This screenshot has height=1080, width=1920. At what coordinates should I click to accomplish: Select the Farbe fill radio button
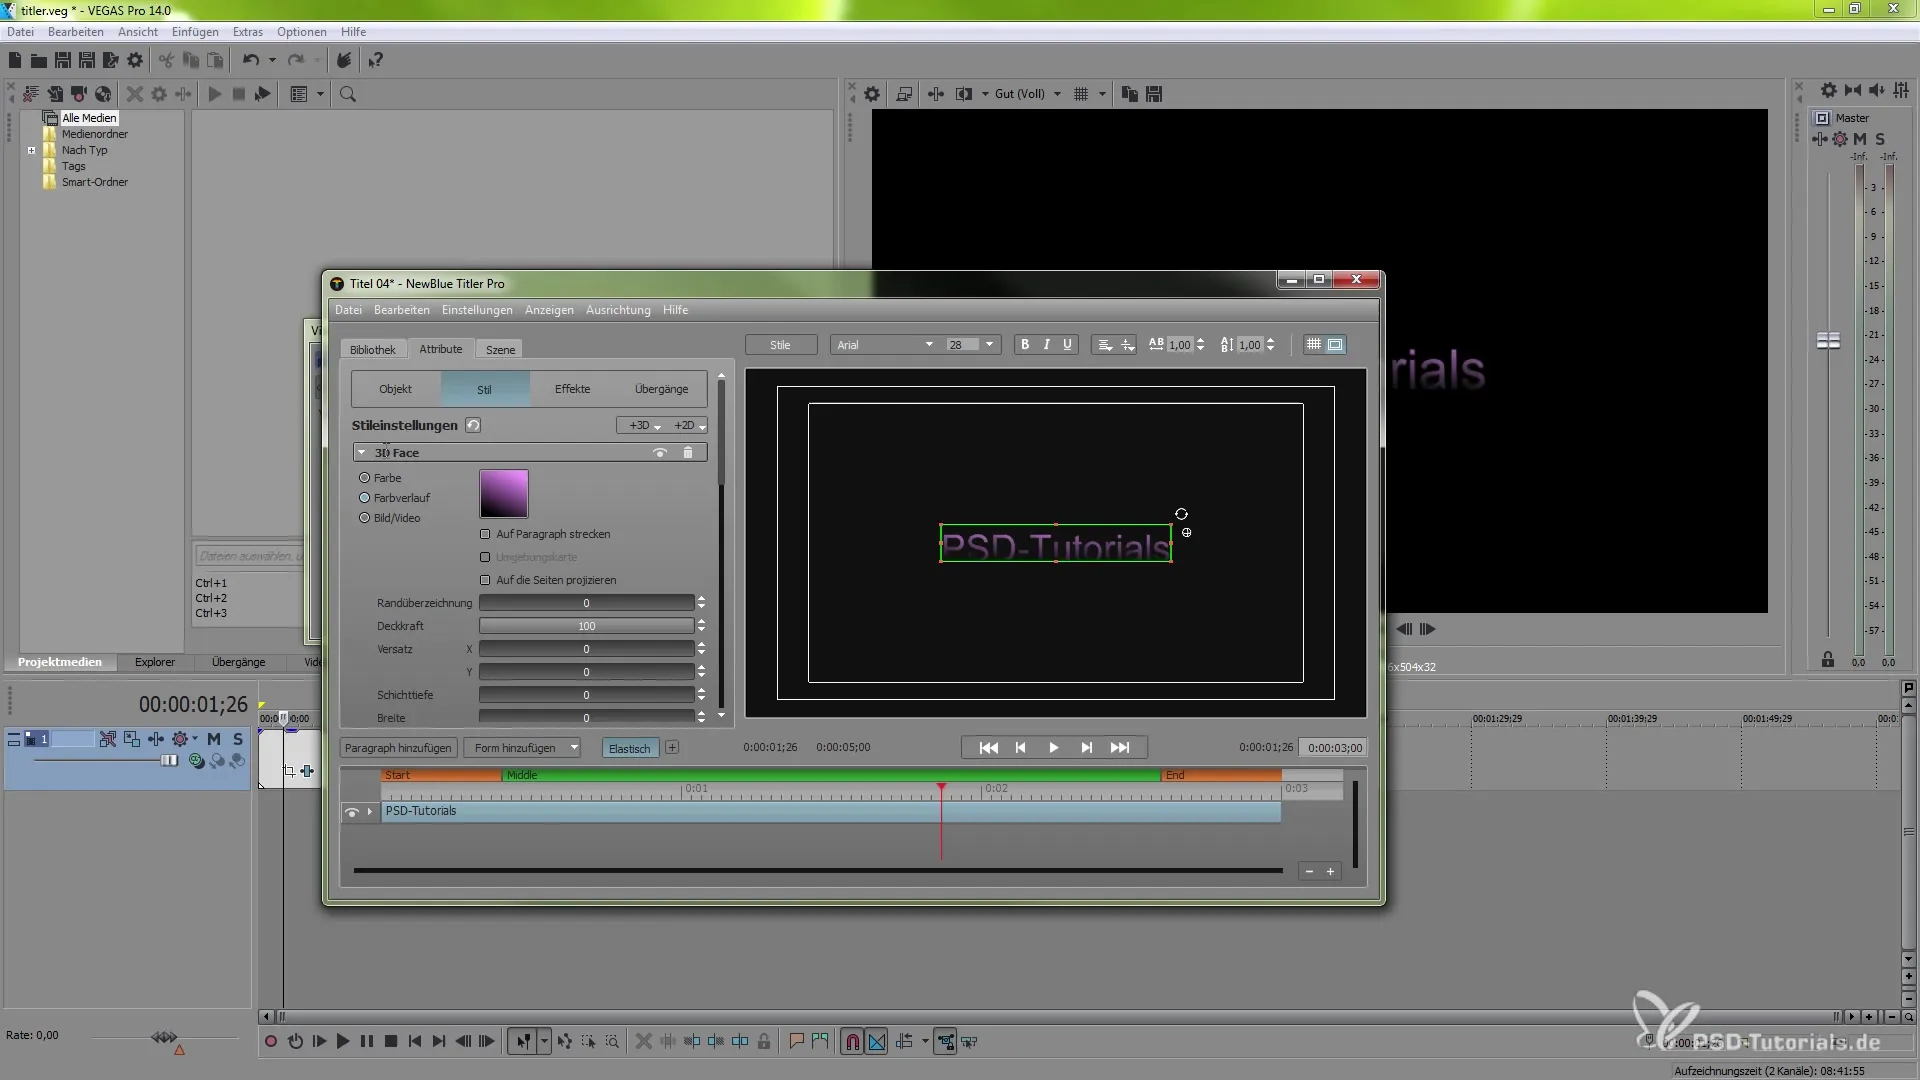tap(365, 478)
